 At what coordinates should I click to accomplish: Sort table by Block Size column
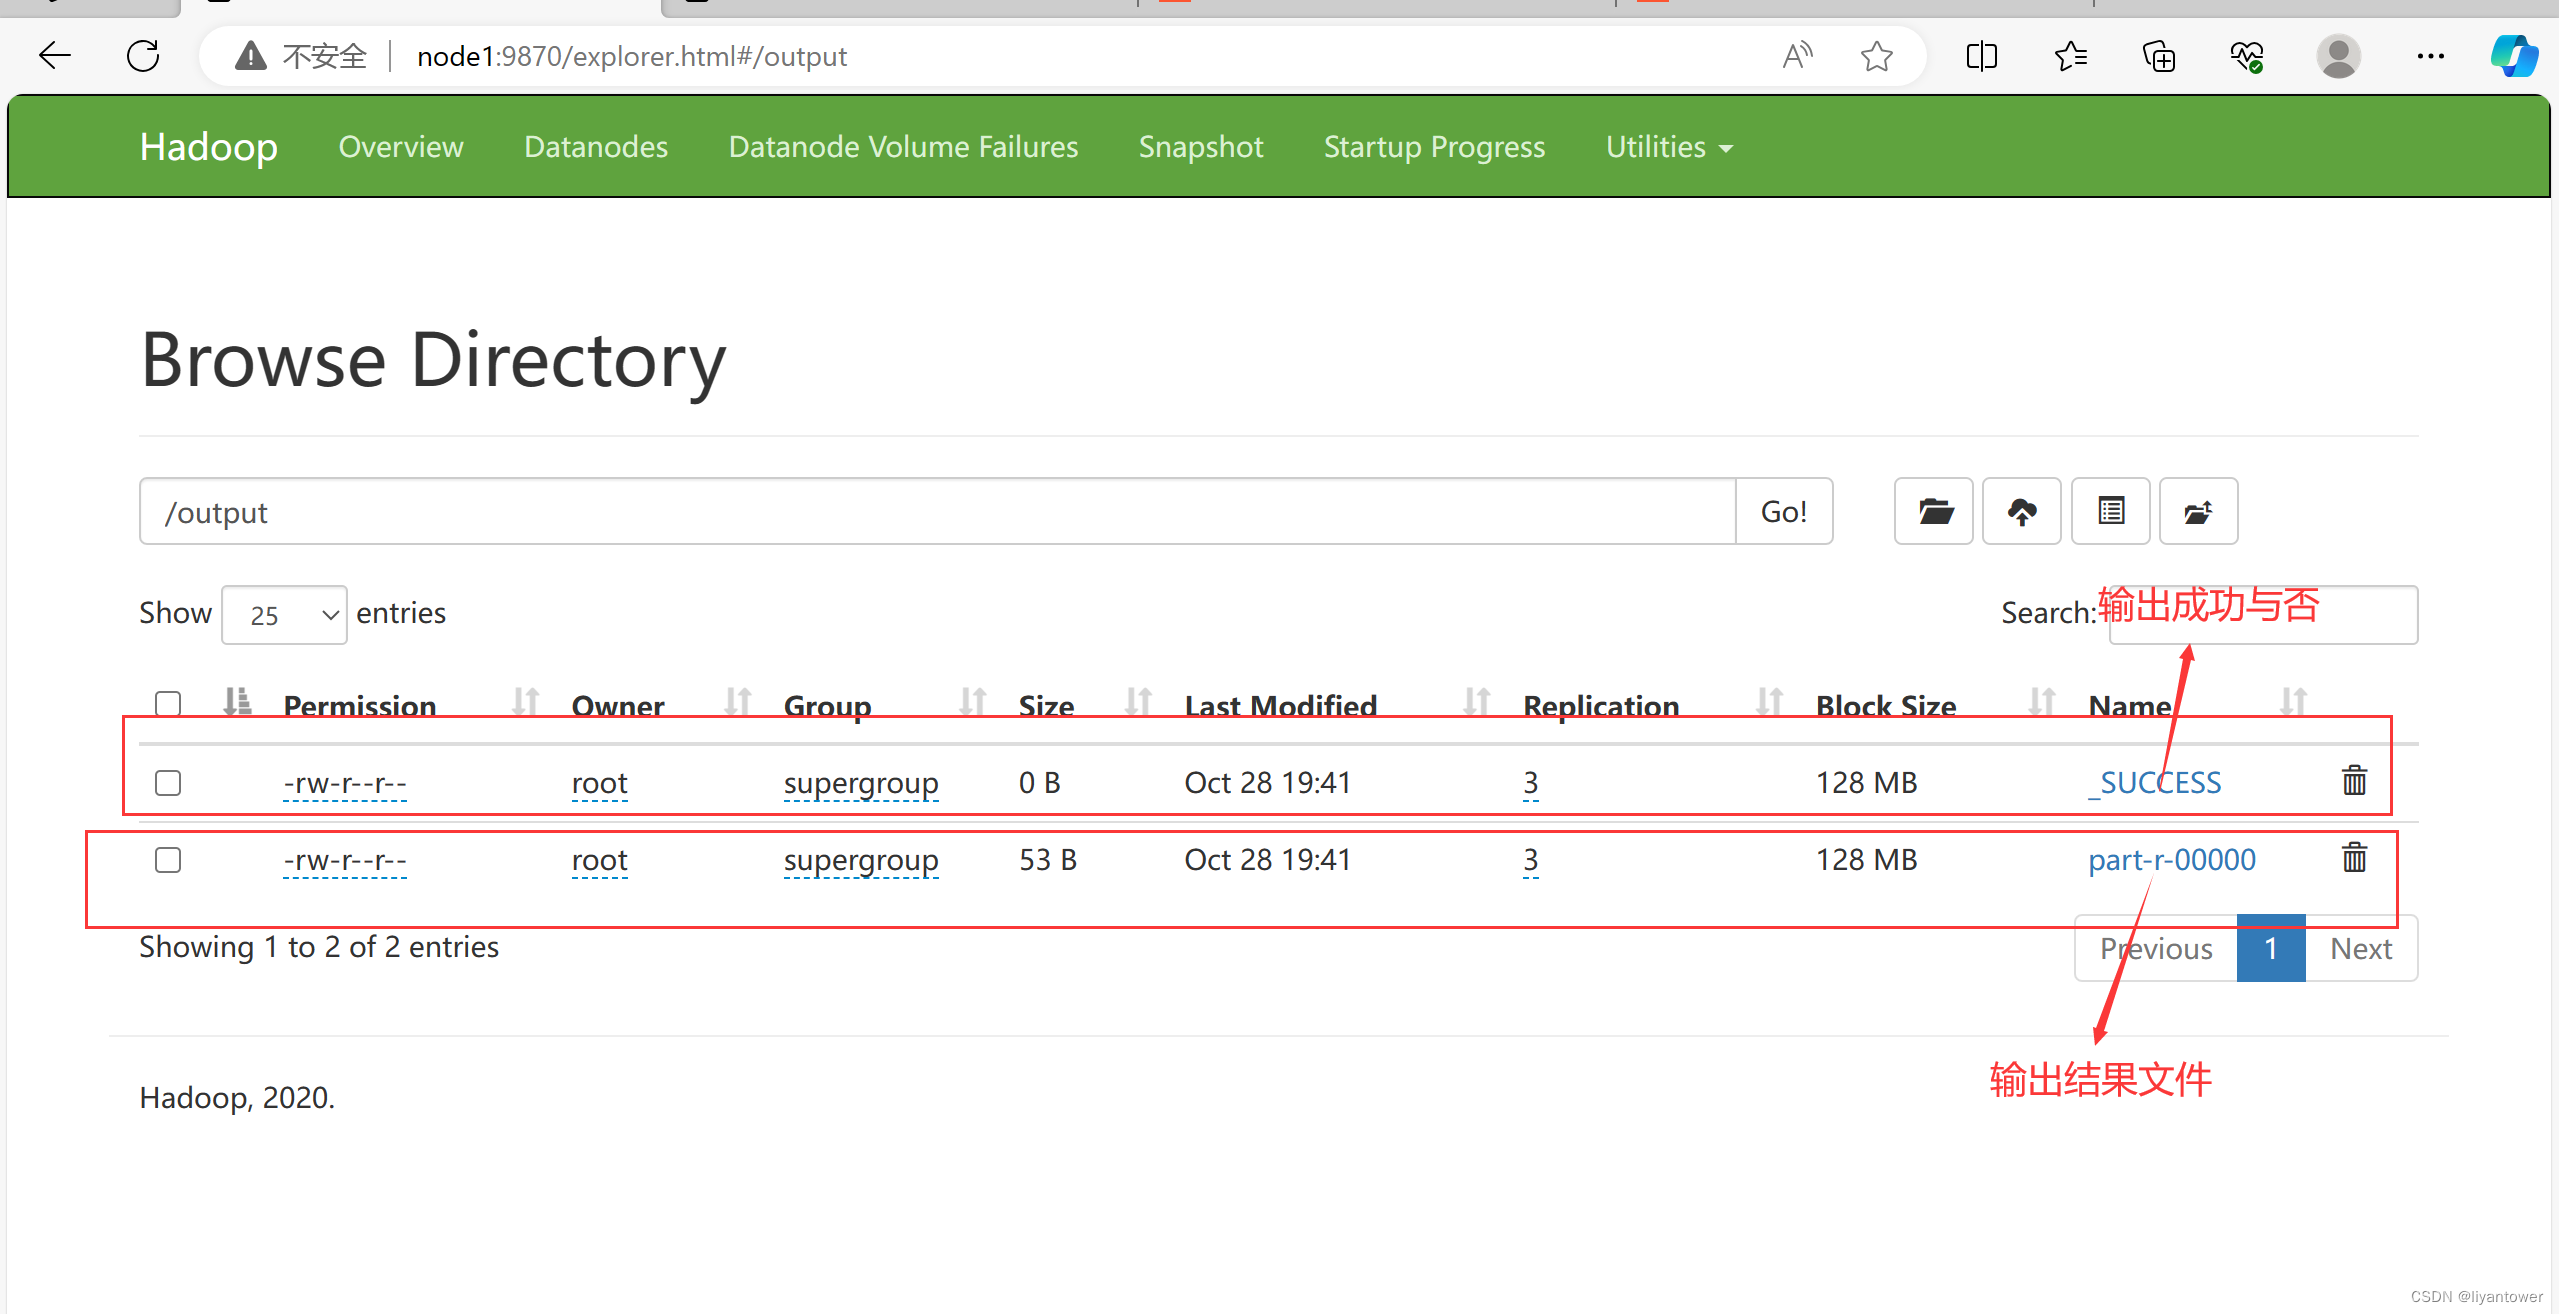pos(2042,702)
